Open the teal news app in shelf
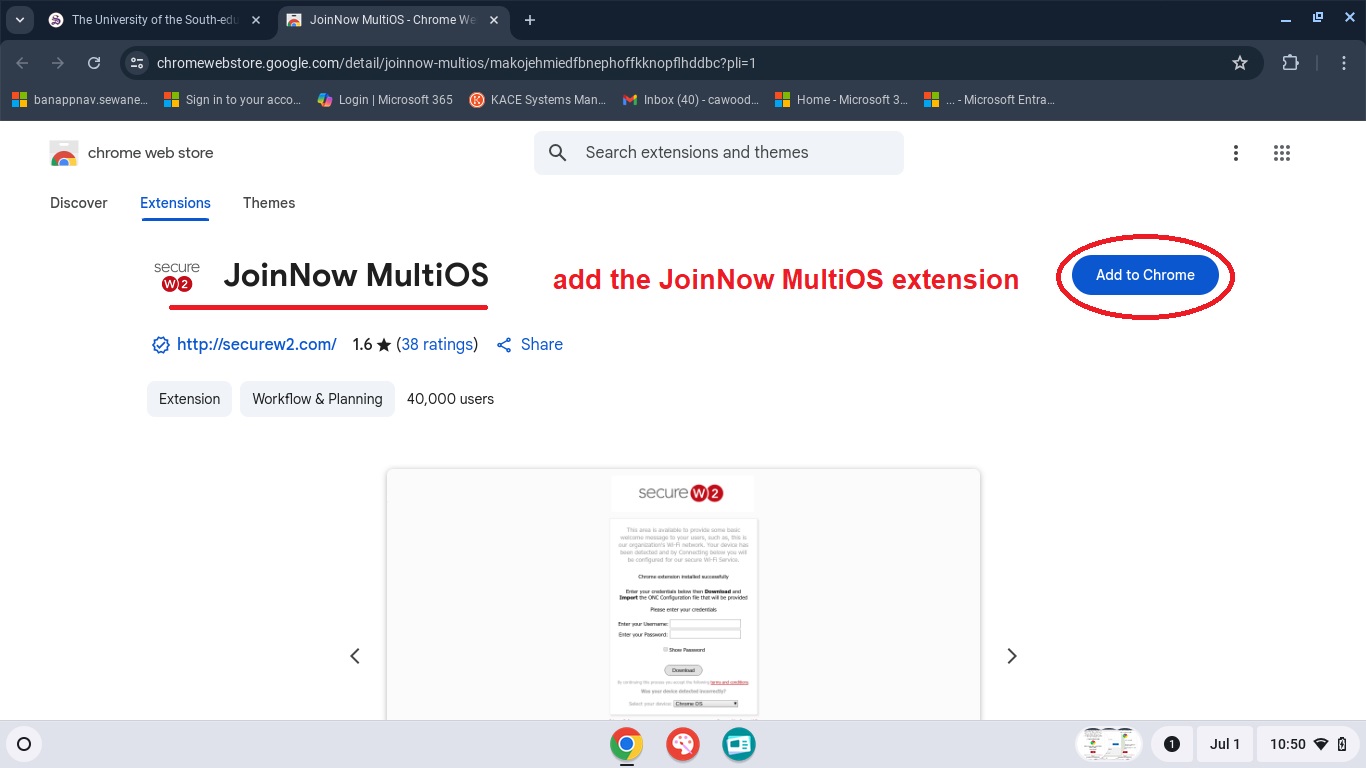The width and height of the screenshot is (1366, 768). click(739, 744)
